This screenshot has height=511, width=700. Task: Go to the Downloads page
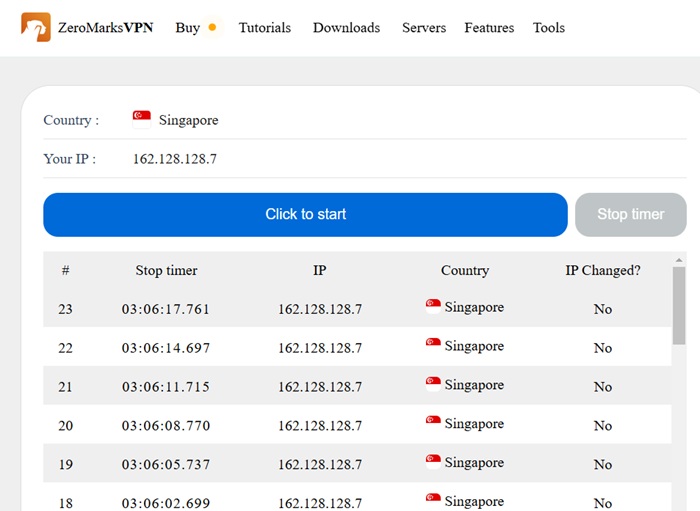346,28
